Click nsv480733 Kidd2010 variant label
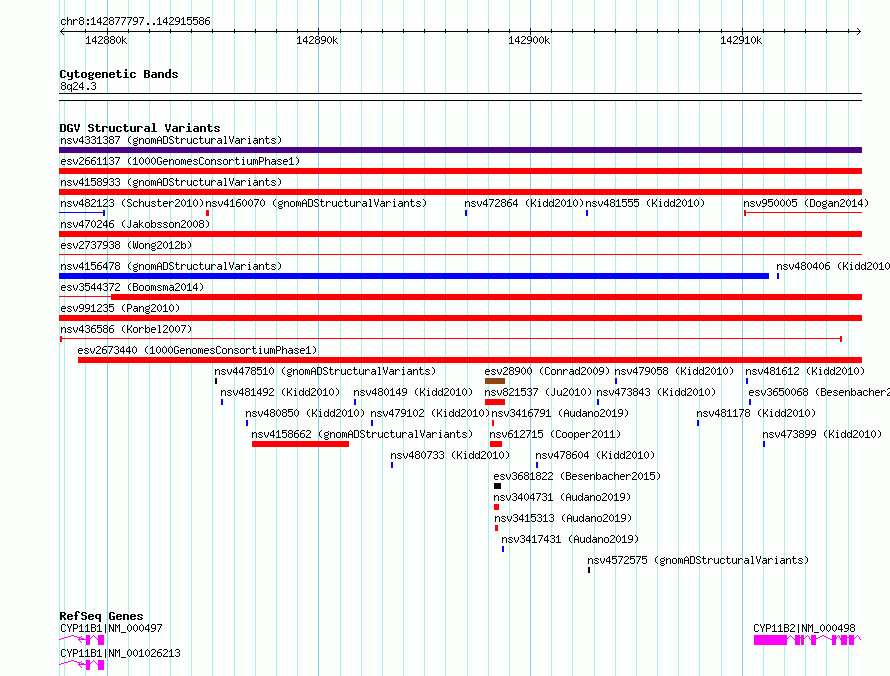 pos(450,455)
